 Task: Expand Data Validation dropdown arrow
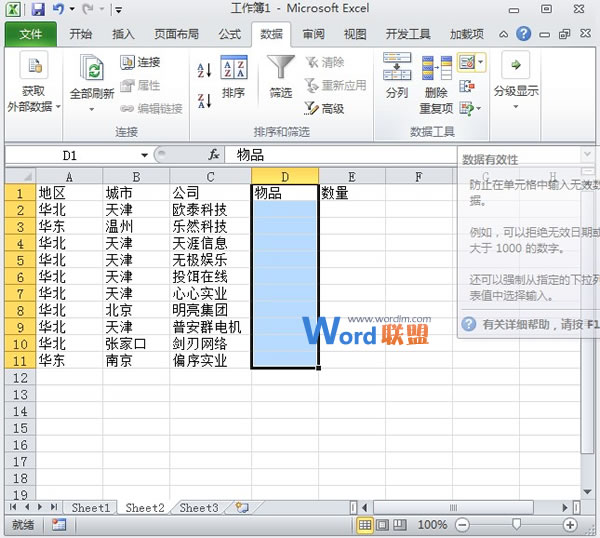[481, 62]
